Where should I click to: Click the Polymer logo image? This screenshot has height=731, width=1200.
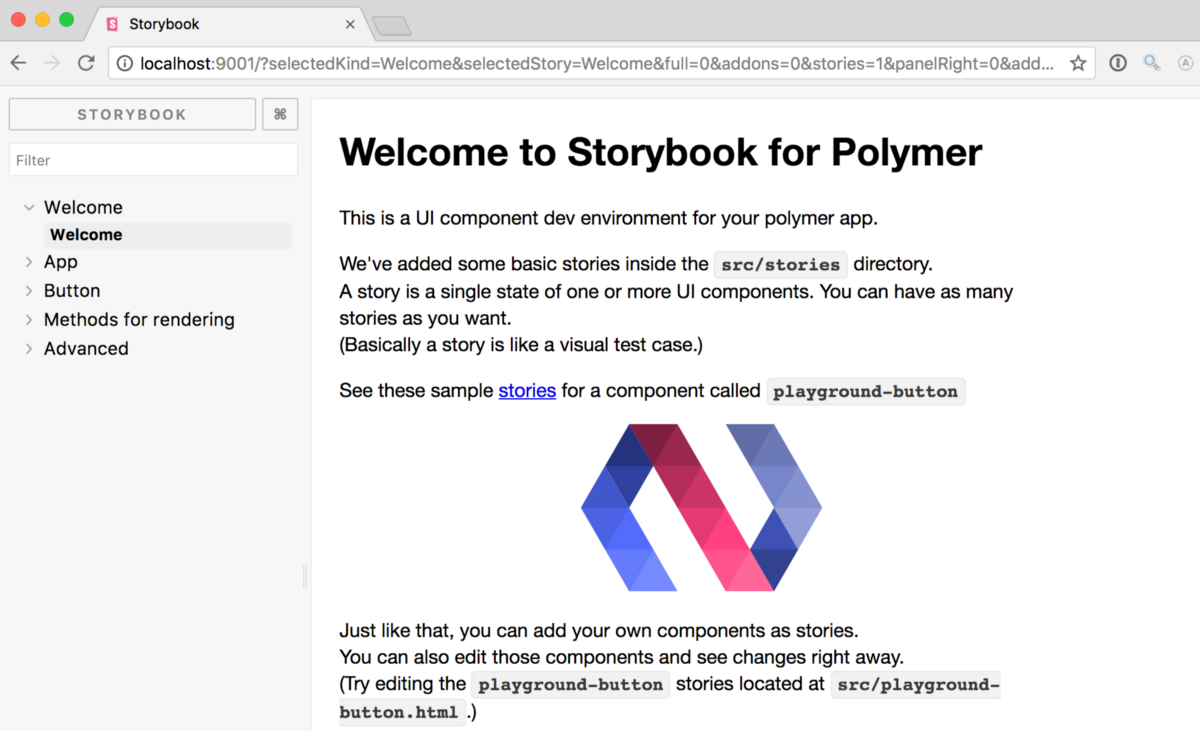[x=701, y=507]
